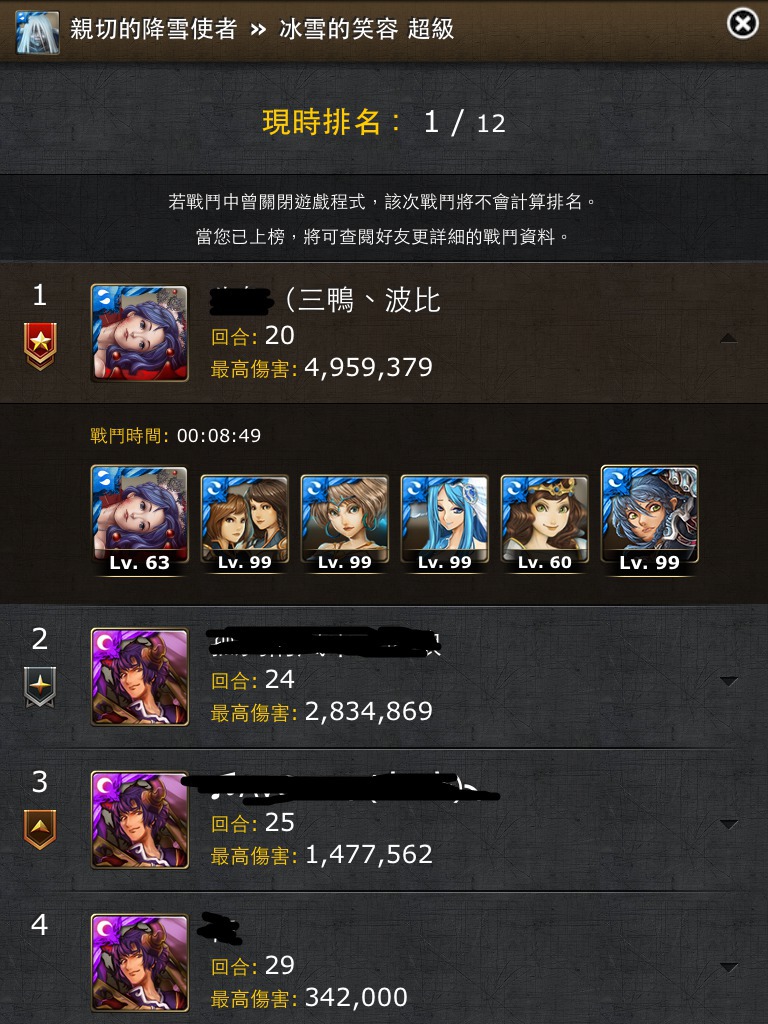Select the two-girls Lv. 99 card
Screen dimensions: 768x1024
244,523
